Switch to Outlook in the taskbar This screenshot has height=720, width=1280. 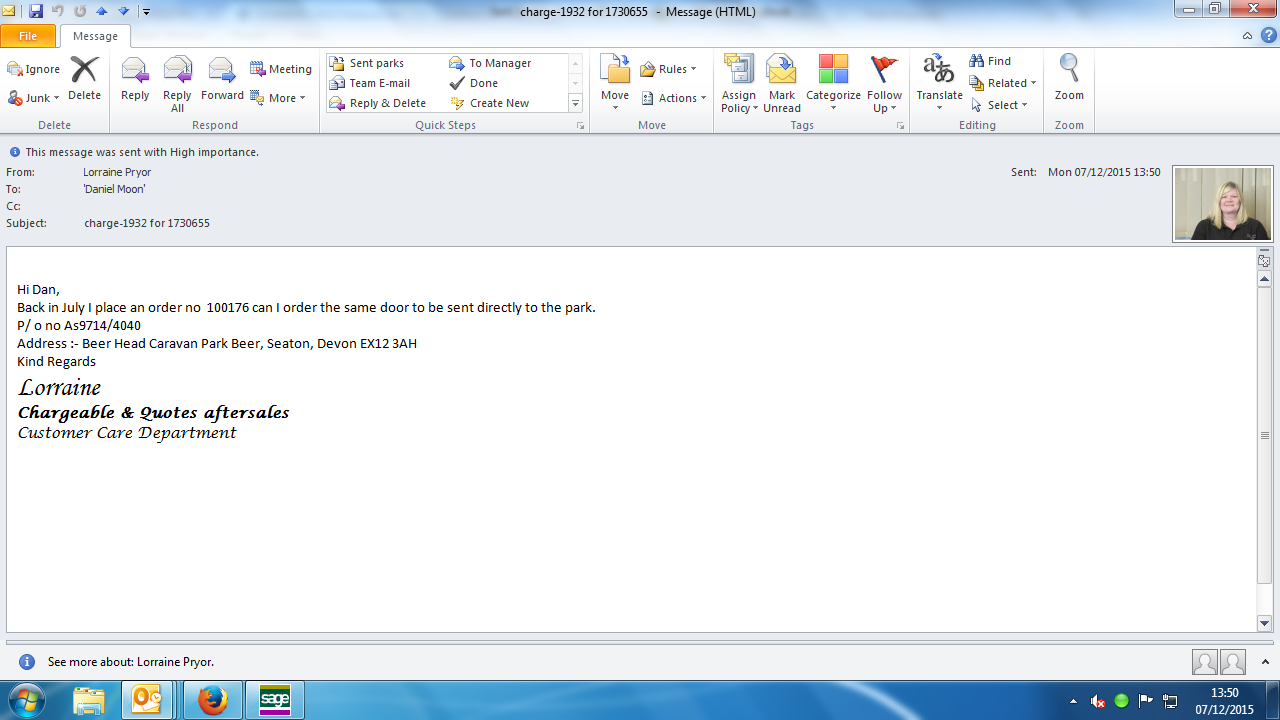tap(147, 700)
